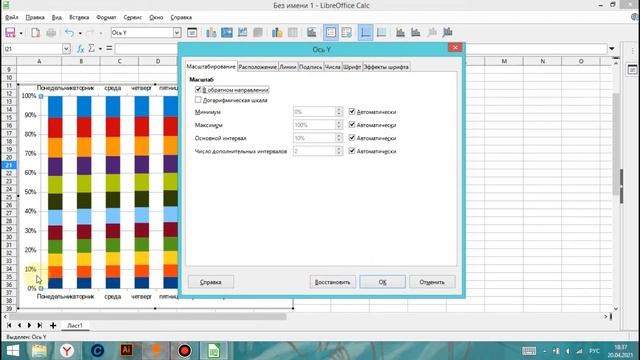Image resolution: width=640 pixels, height=360 pixels.
Task: Switch to the Подпись tab
Action: [x=311, y=67]
